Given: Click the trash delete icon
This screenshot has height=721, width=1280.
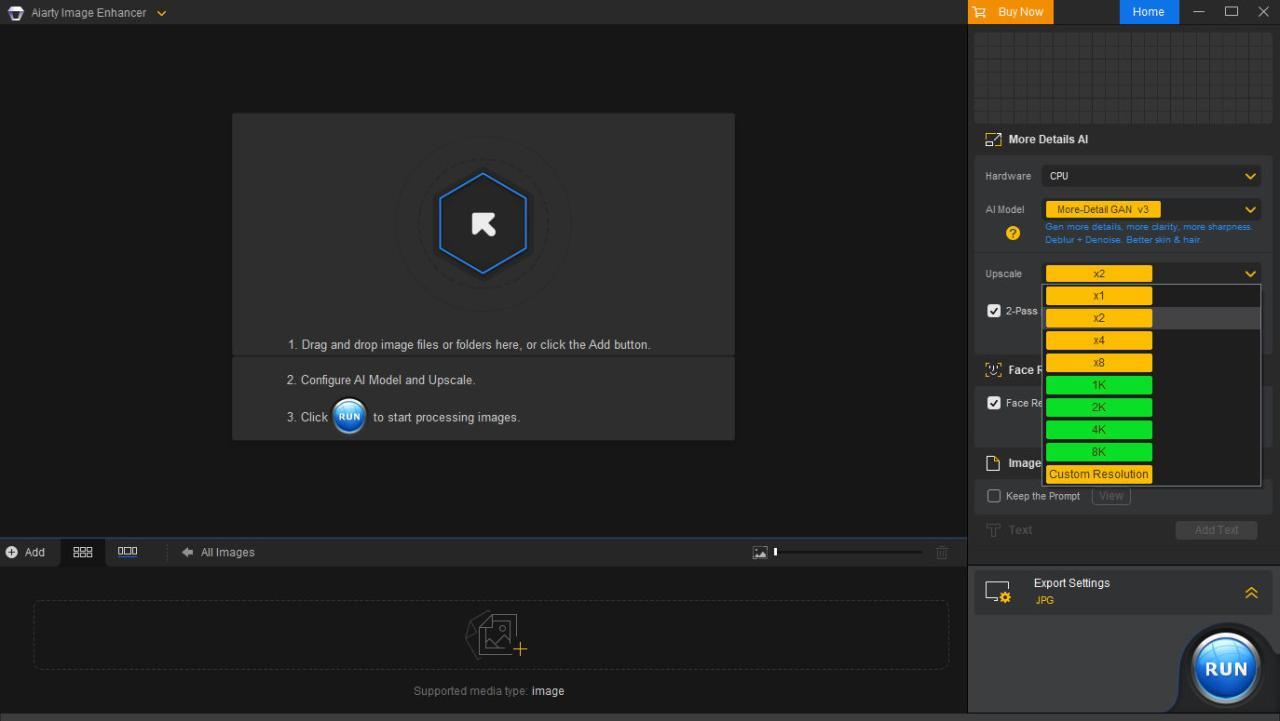Looking at the screenshot, I should pyautogui.click(x=941, y=552).
